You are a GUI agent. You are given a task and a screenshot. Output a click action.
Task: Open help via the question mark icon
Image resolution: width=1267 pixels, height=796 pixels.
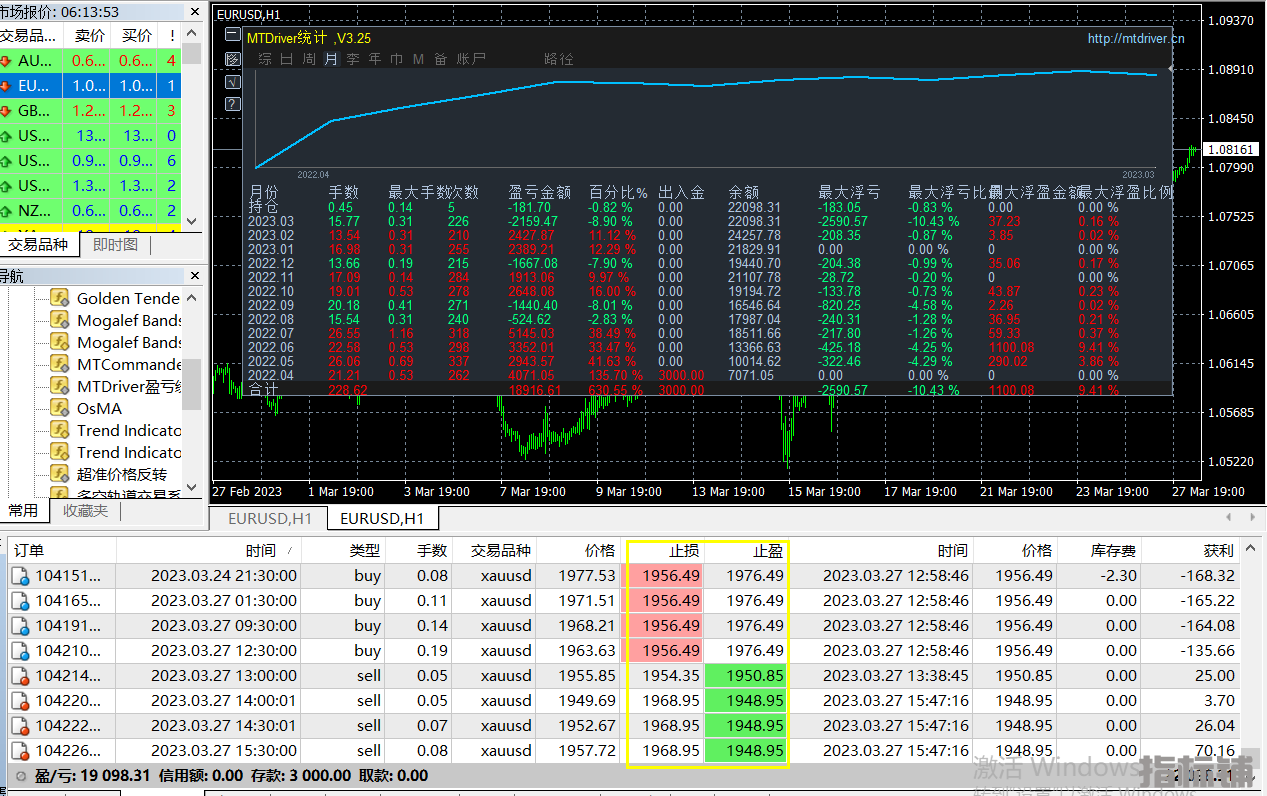(232, 104)
